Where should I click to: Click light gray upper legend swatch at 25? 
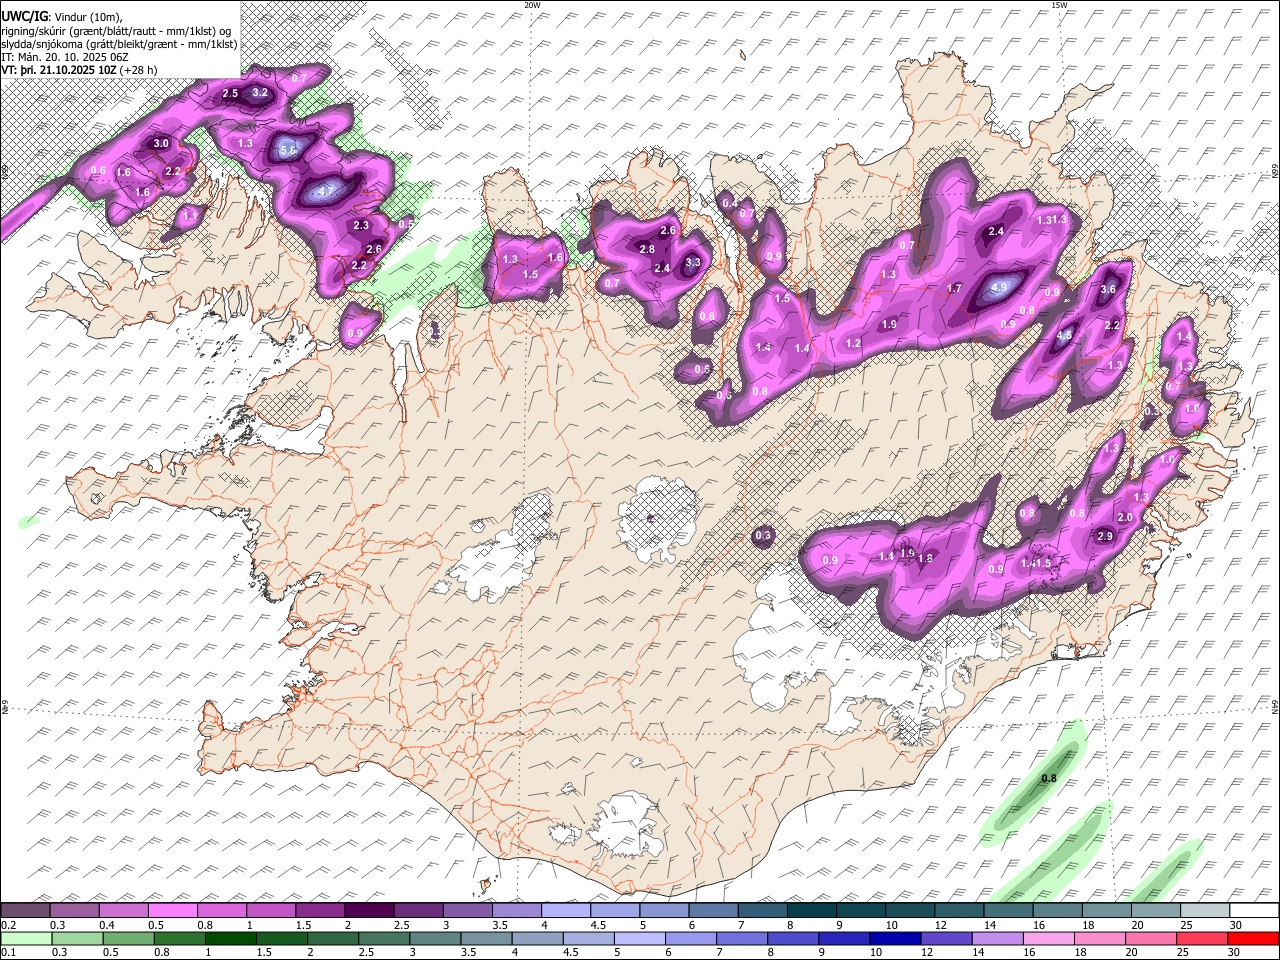1203,910
